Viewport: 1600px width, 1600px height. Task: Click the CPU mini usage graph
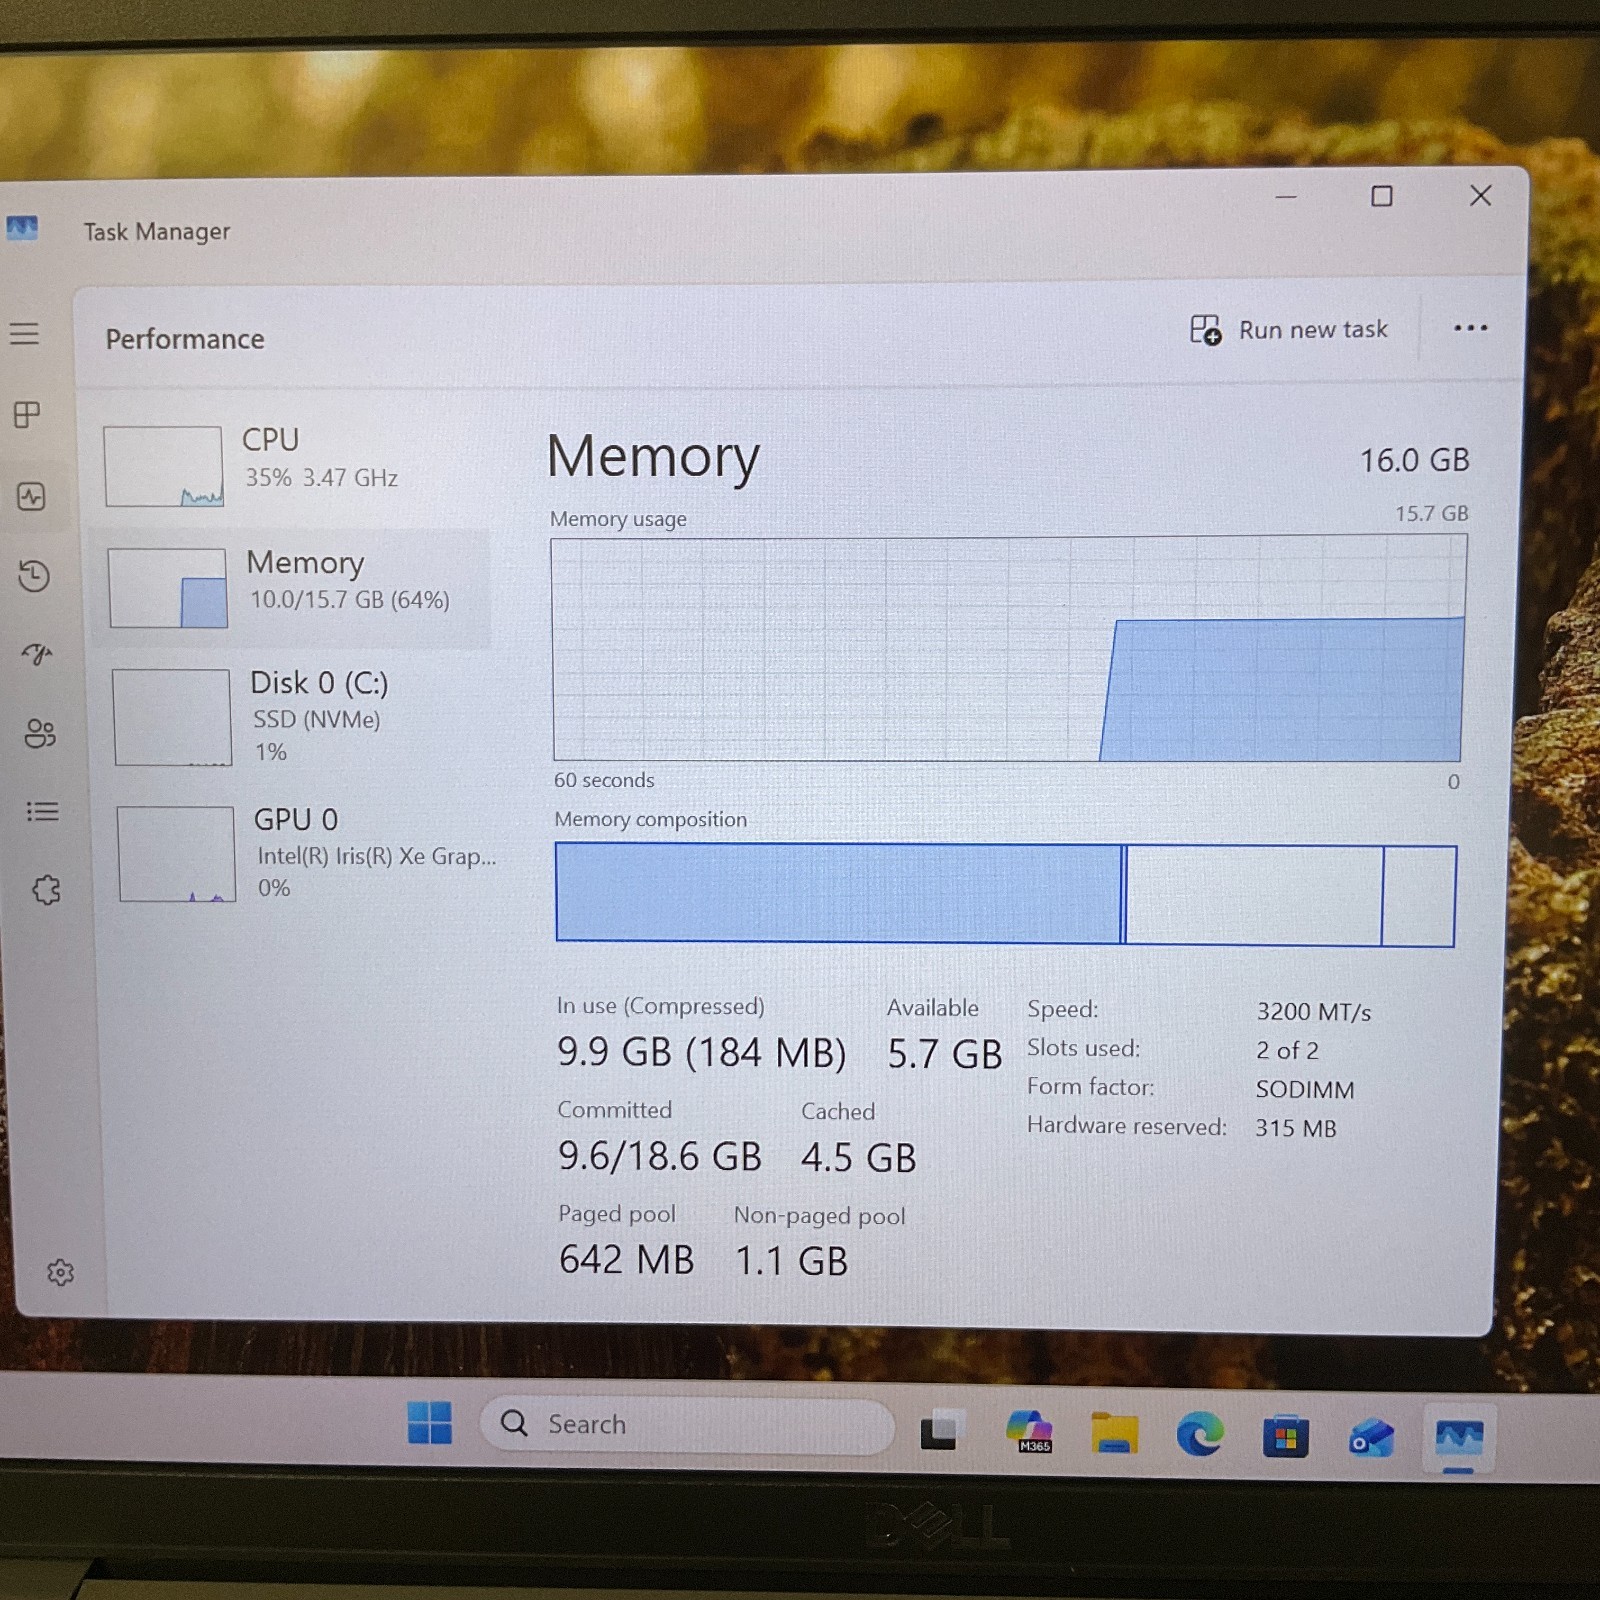pos(163,466)
